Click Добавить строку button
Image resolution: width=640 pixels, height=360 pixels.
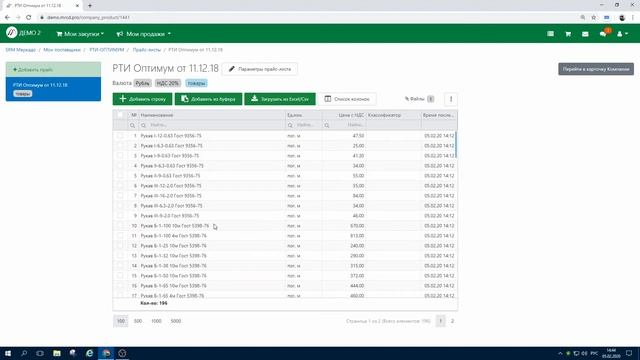coord(142,99)
